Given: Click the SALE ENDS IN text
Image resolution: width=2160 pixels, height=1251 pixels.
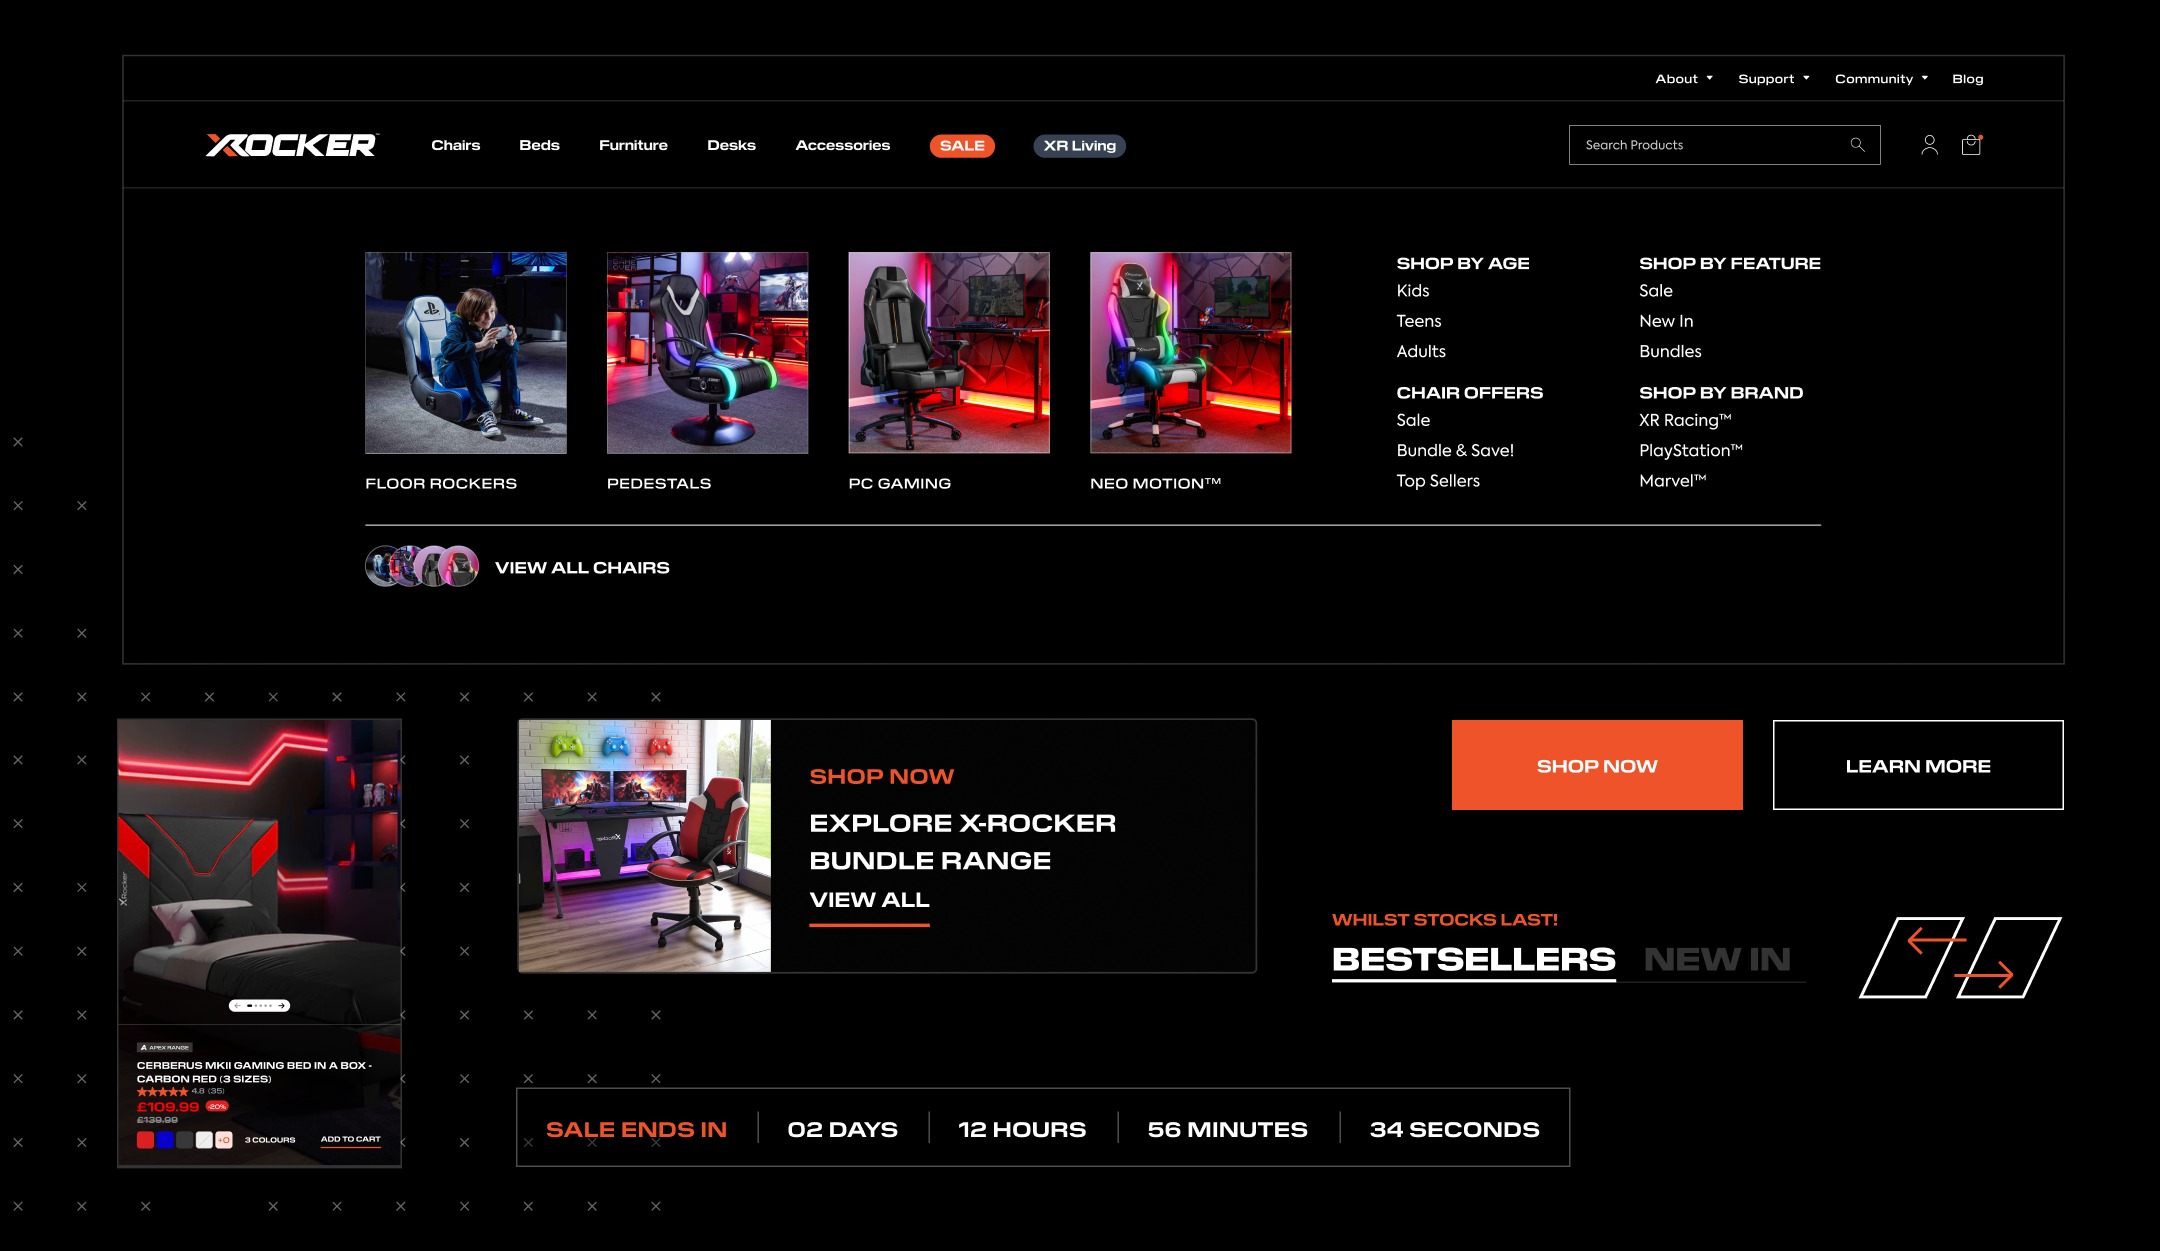Looking at the screenshot, I should pyautogui.click(x=636, y=1129).
